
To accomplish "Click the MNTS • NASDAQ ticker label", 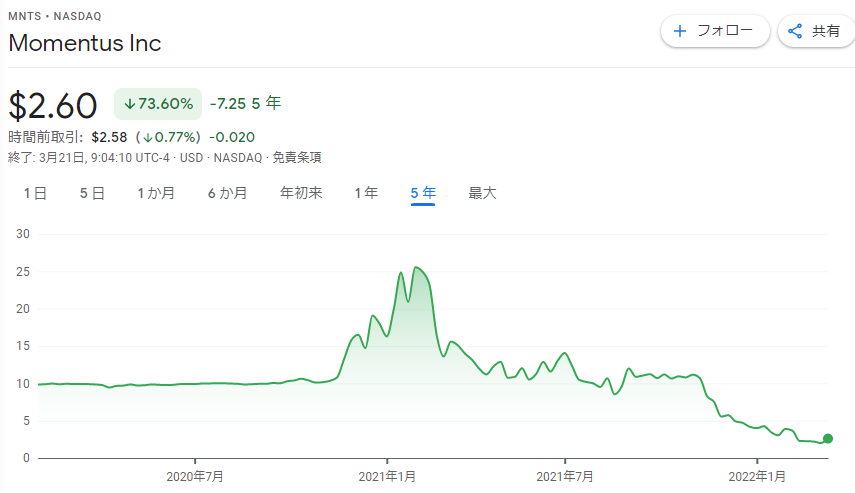I will (55, 16).
